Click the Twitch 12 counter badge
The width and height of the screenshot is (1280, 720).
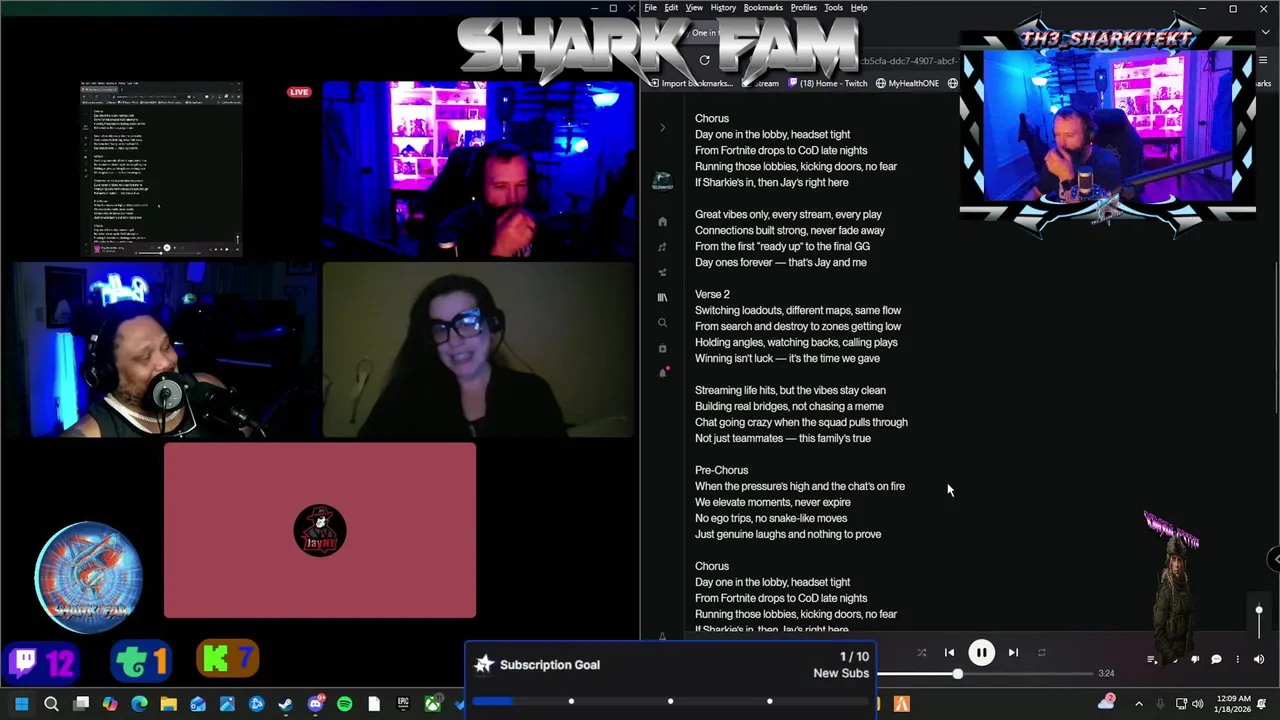coord(42,661)
